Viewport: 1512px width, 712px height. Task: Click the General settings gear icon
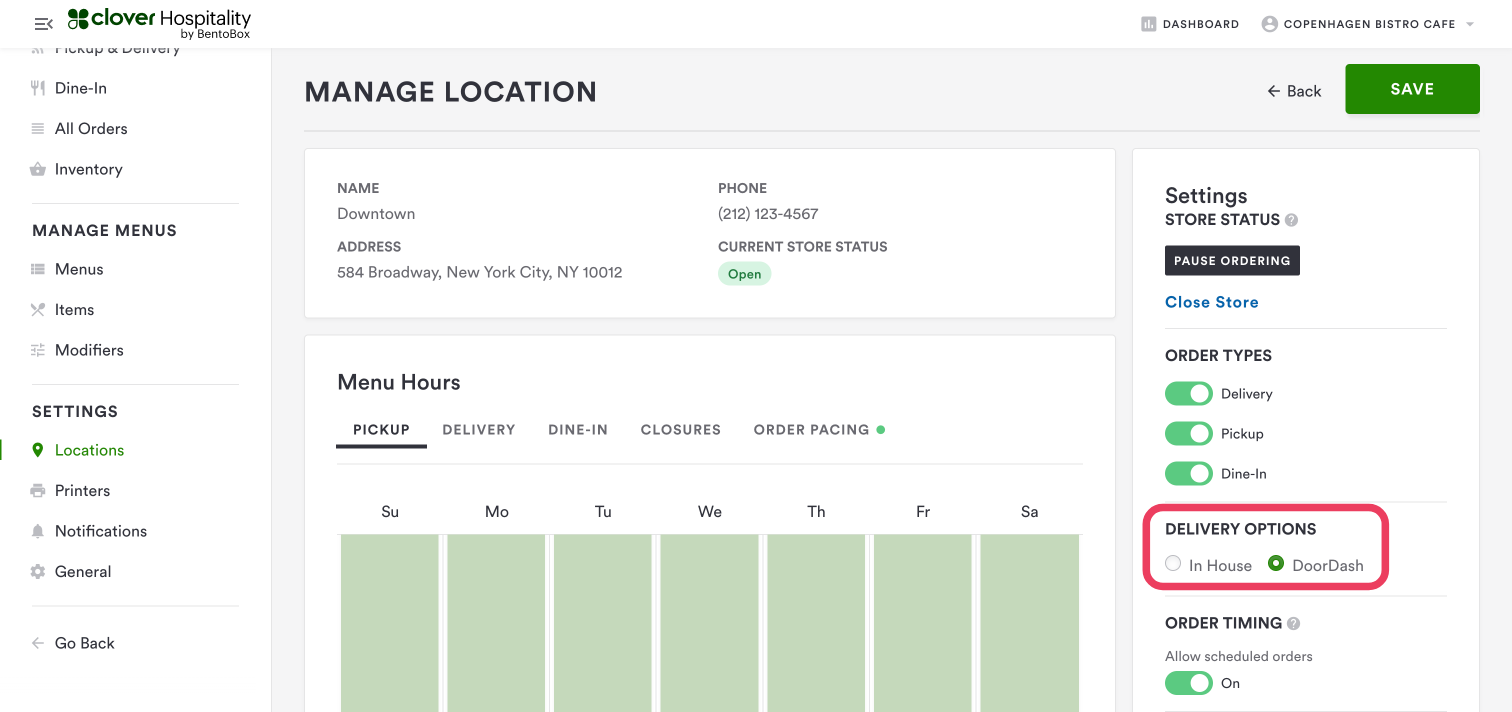click(38, 572)
